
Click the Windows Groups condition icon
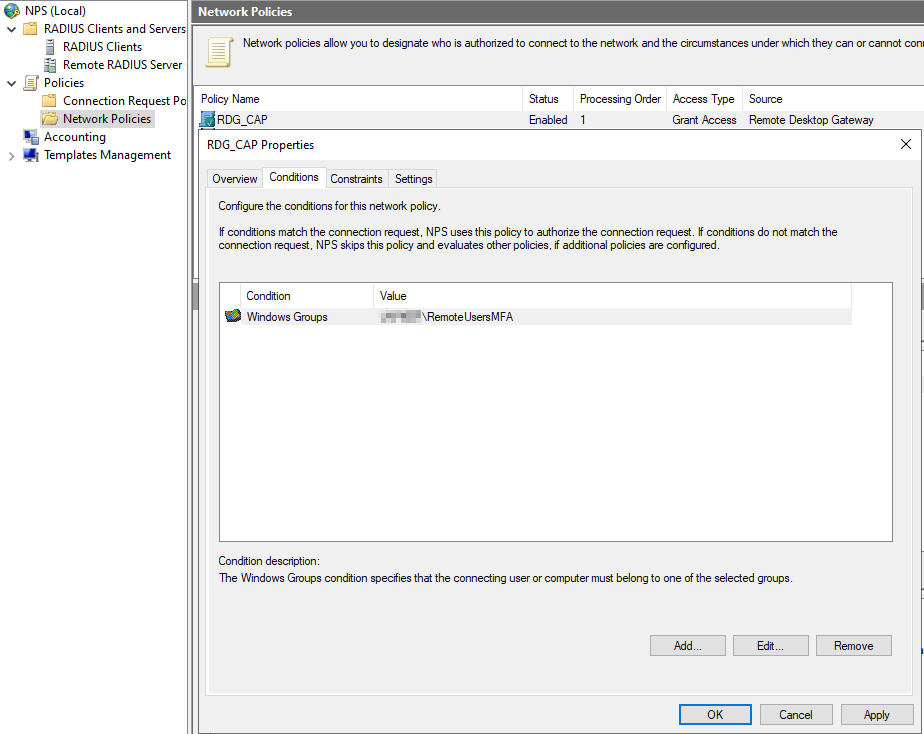tap(233, 317)
